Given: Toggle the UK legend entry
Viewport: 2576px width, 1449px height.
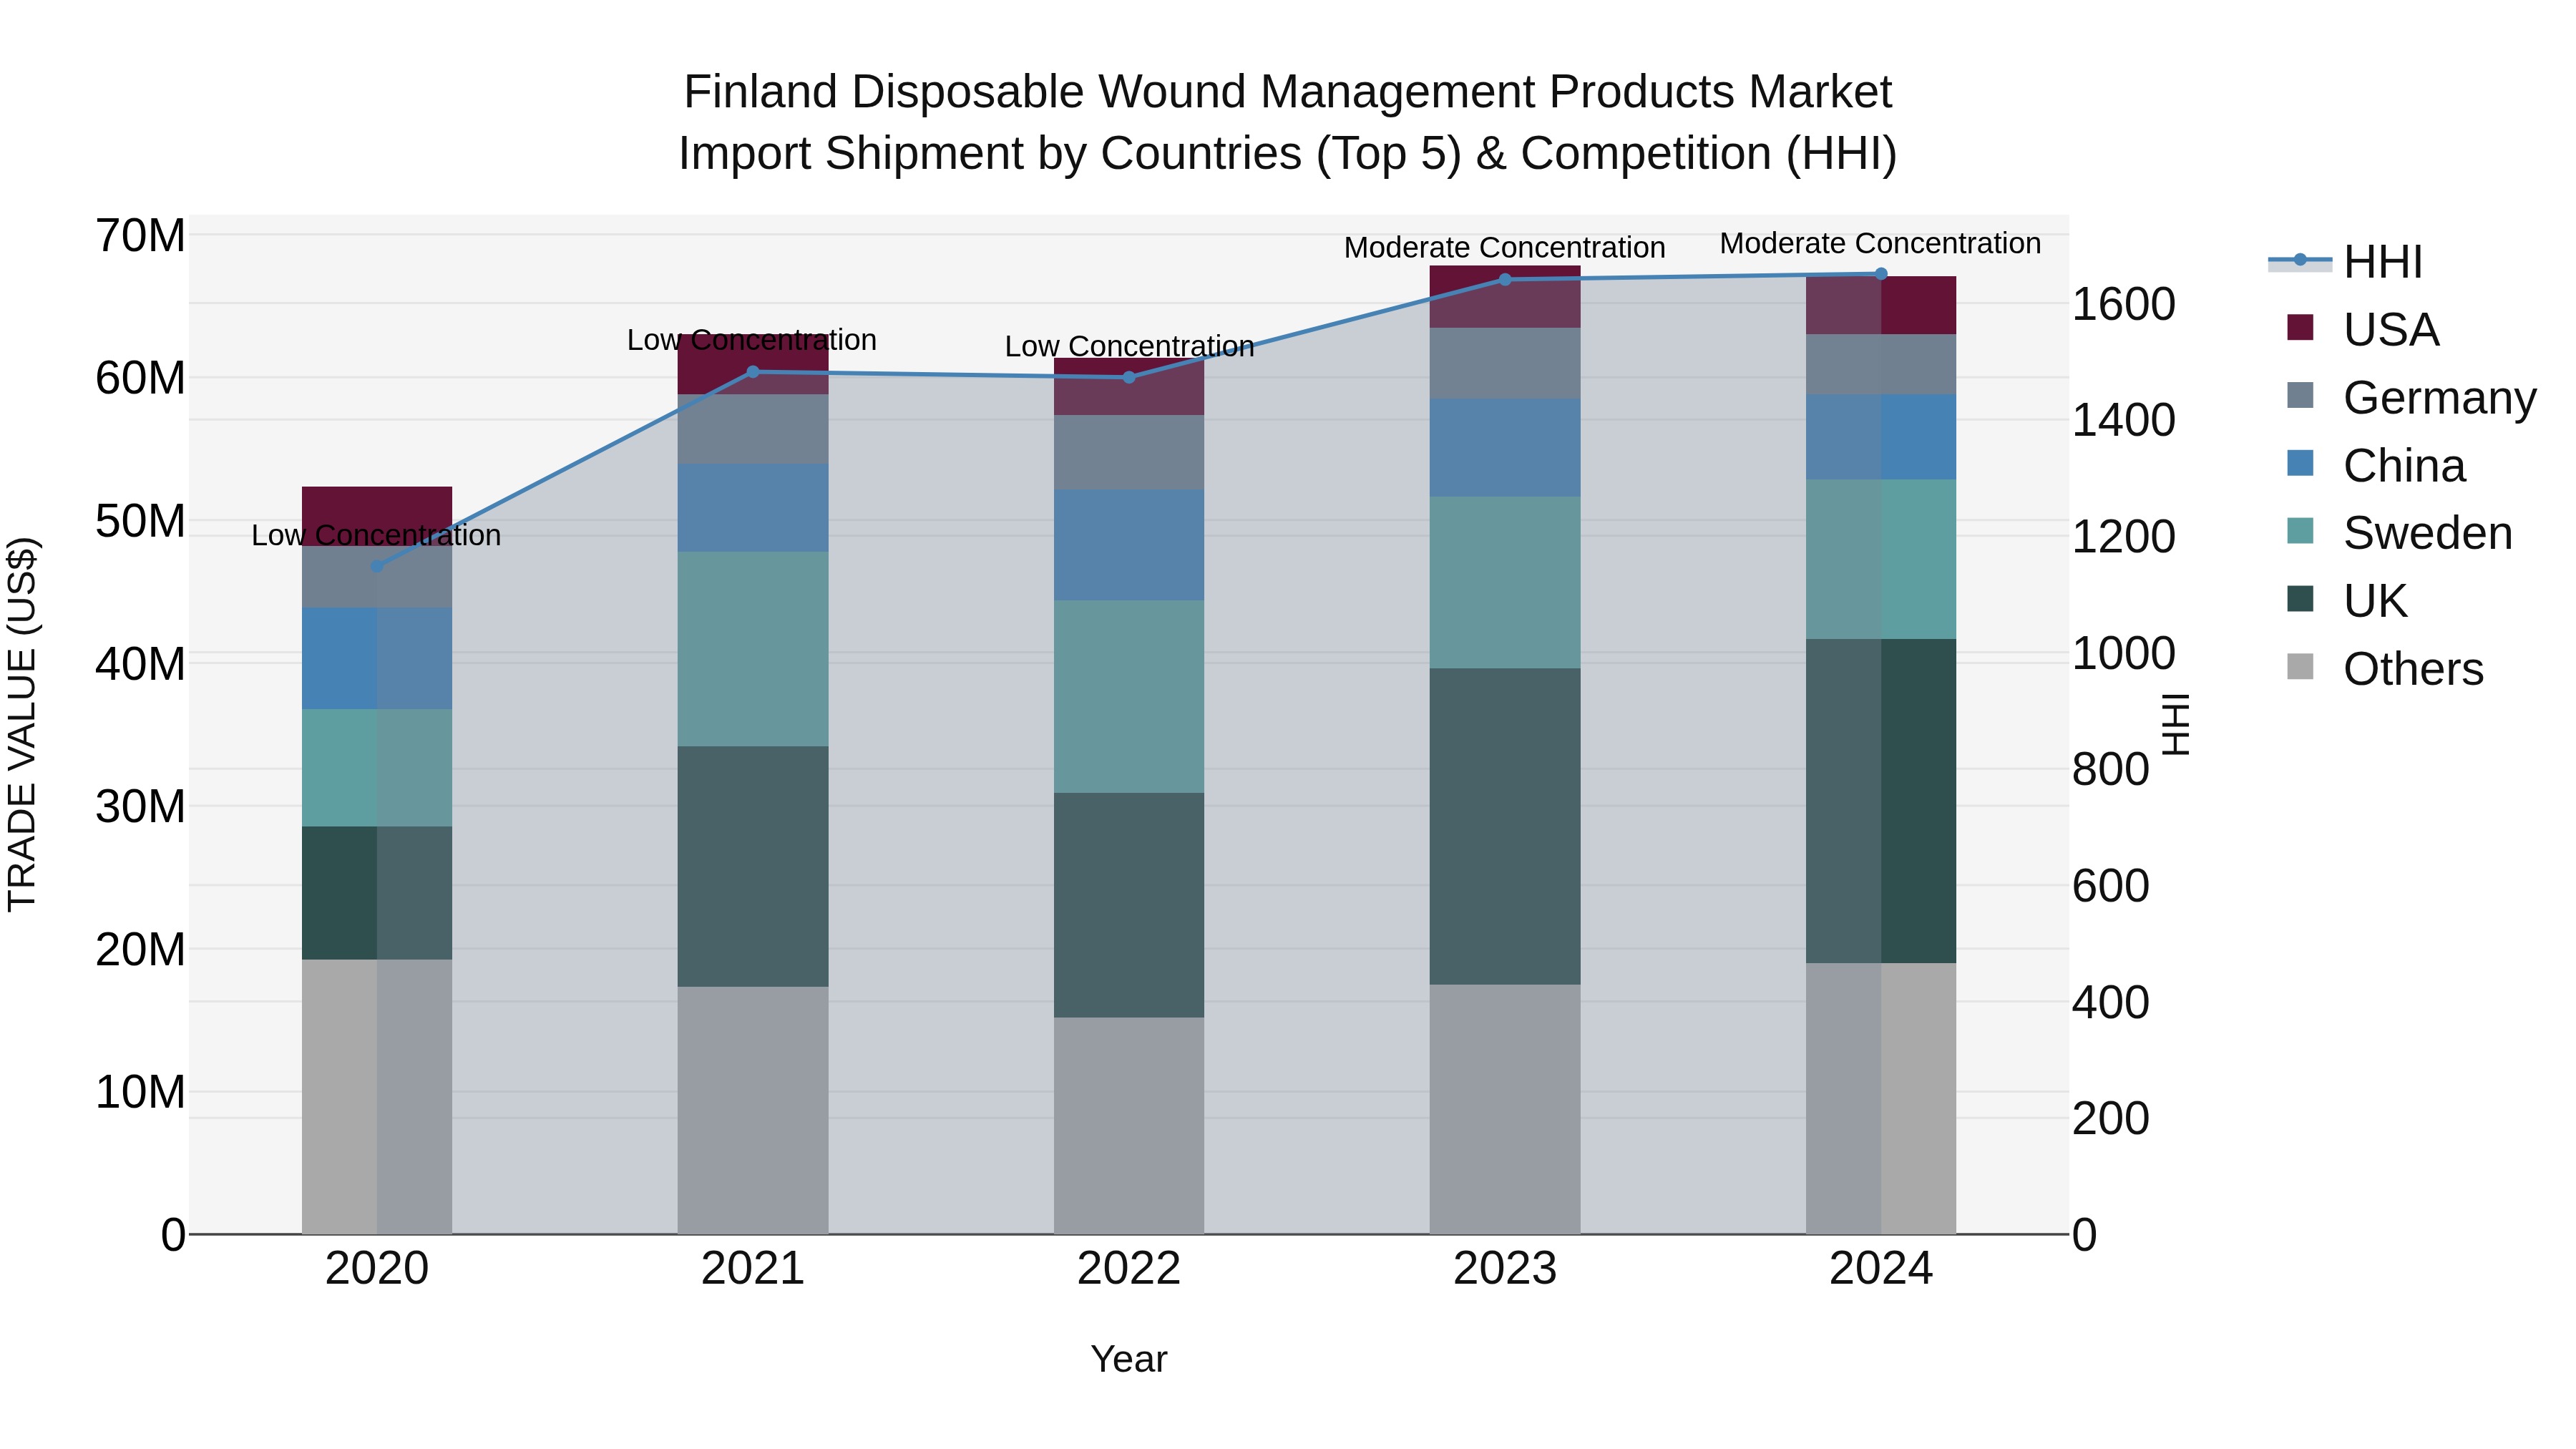Looking at the screenshot, I should pos(2347,601).
